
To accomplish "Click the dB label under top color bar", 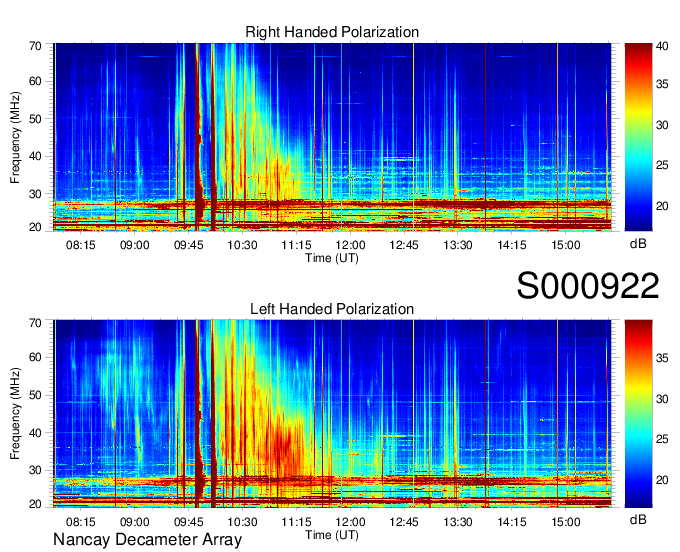I will (638, 244).
